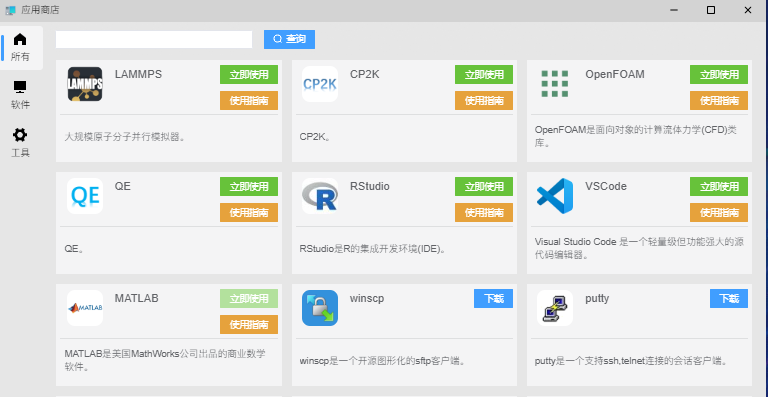Launch CP2K with 立即使用
The height and width of the screenshot is (397, 768).
point(484,74)
